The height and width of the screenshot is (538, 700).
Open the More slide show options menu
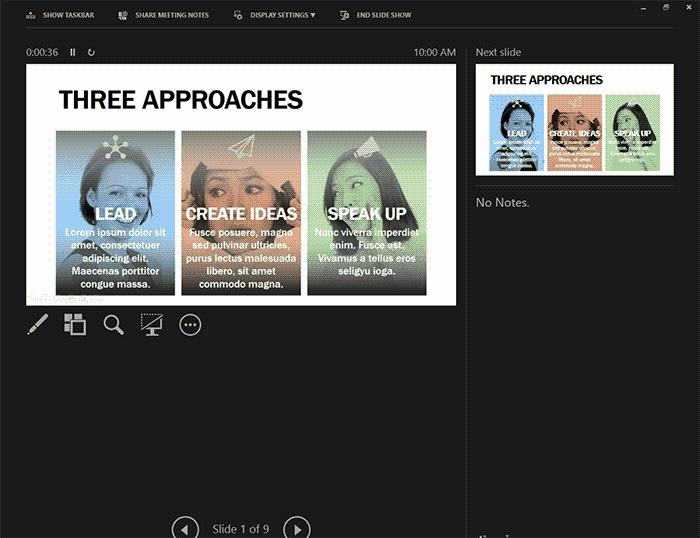tap(190, 325)
